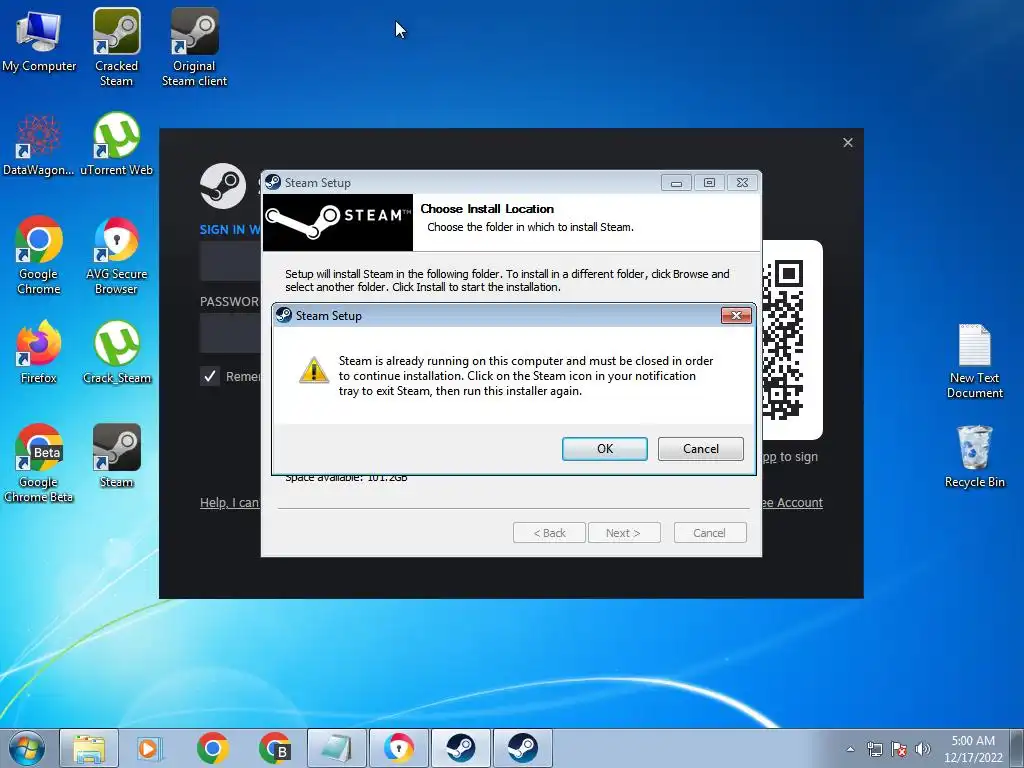This screenshot has height=768, width=1024.
Task: Click the greyed-out Back button in the installer
Action: pyautogui.click(x=549, y=533)
